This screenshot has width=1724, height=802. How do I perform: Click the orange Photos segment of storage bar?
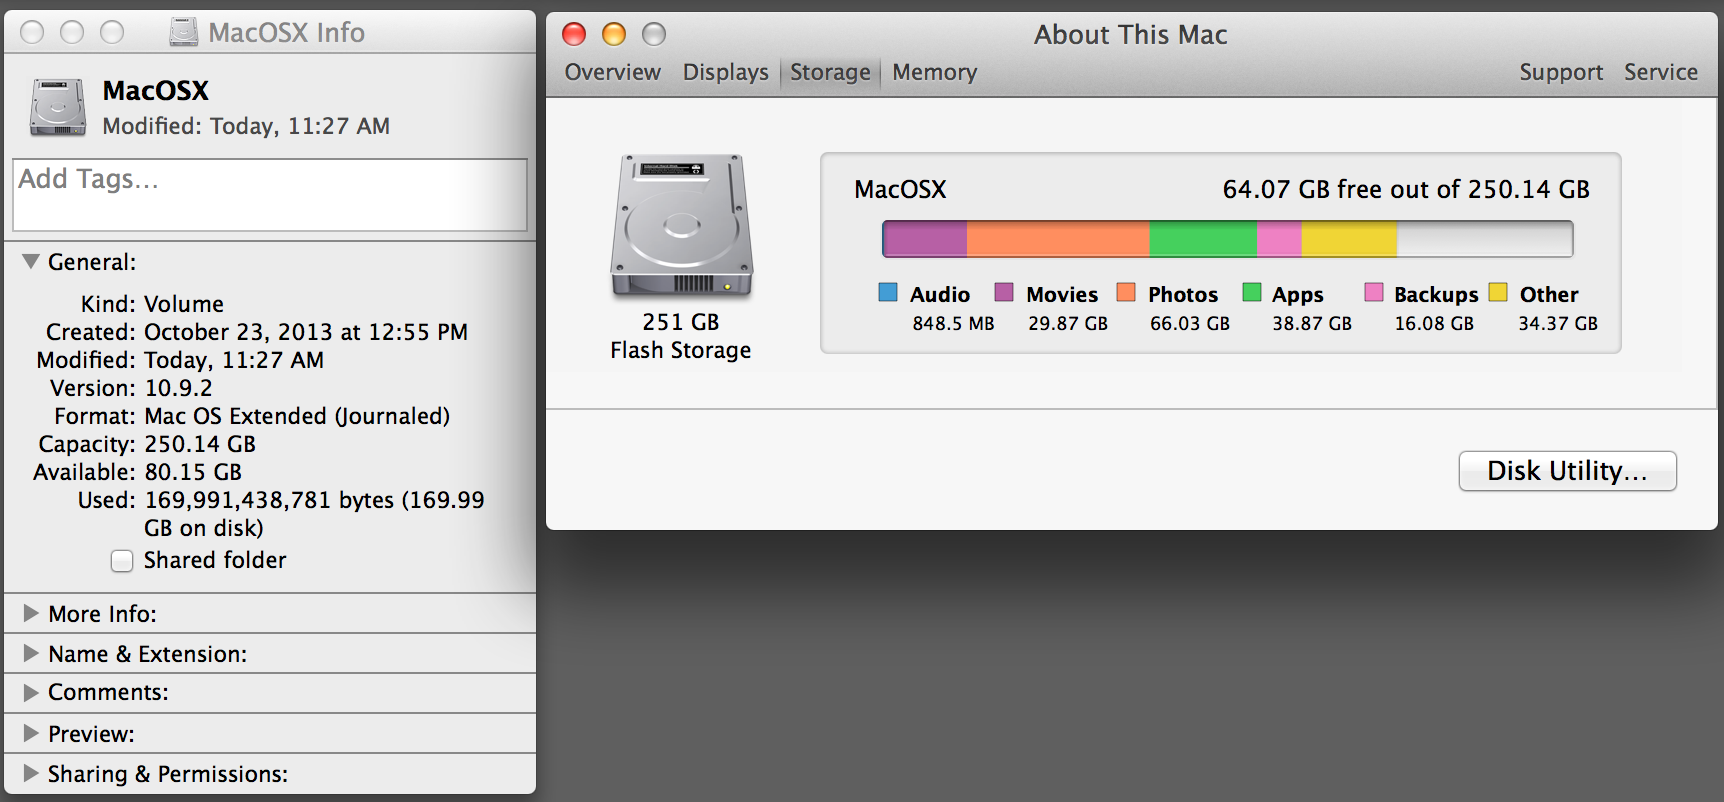click(1058, 239)
